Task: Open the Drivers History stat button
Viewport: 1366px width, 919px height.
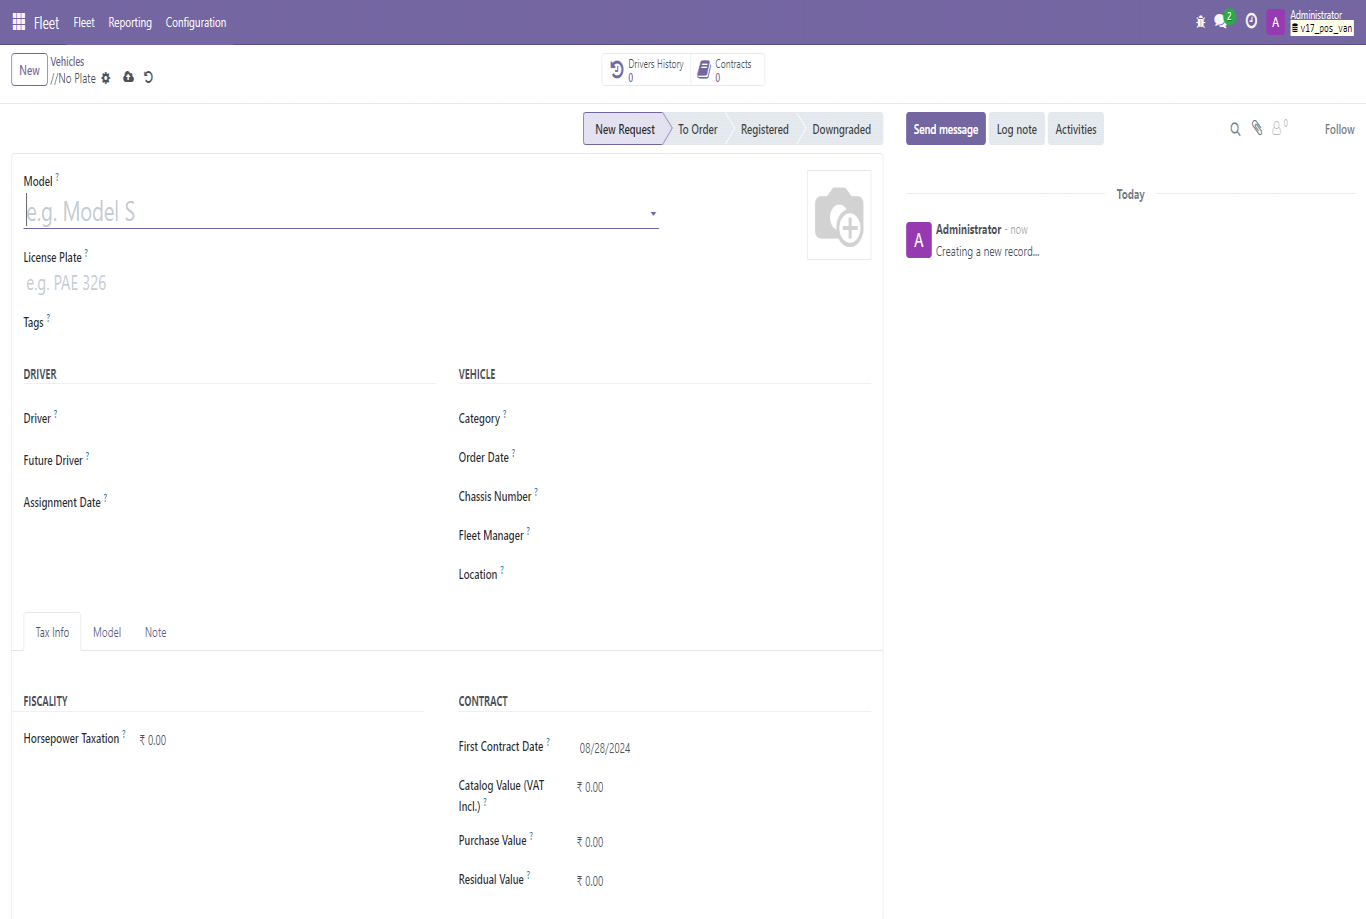Action: click(x=647, y=70)
